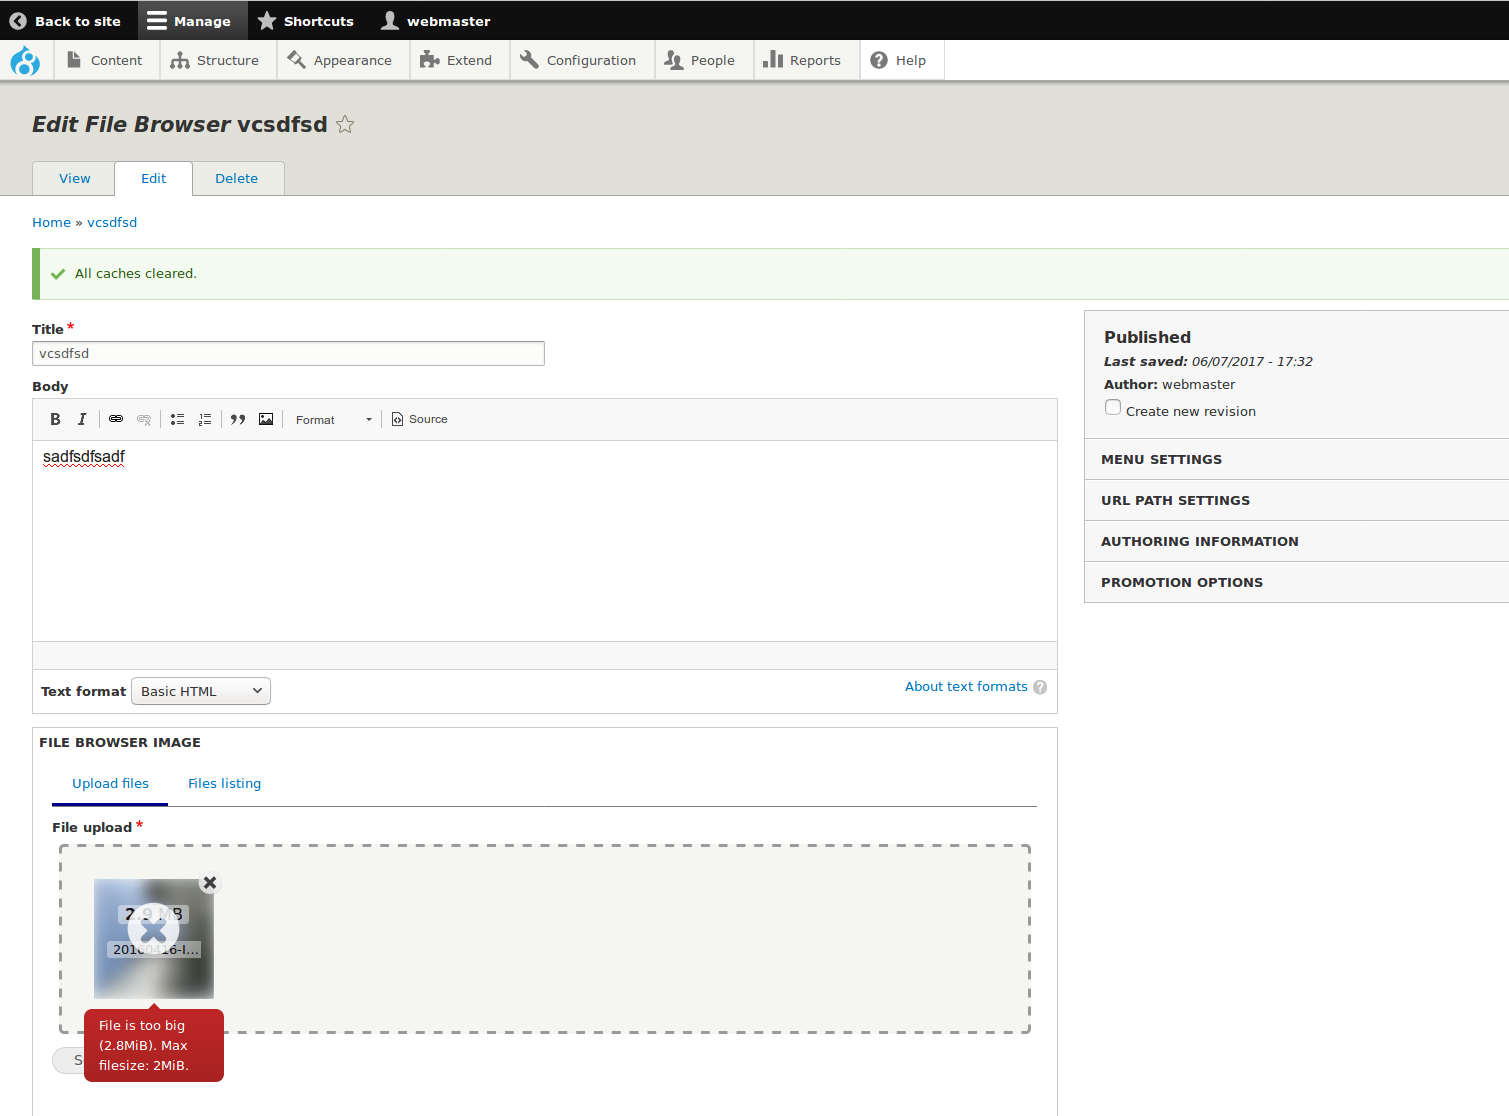Open the Files listing tab
Image resolution: width=1509 pixels, height=1116 pixels.
pos(224,783)
